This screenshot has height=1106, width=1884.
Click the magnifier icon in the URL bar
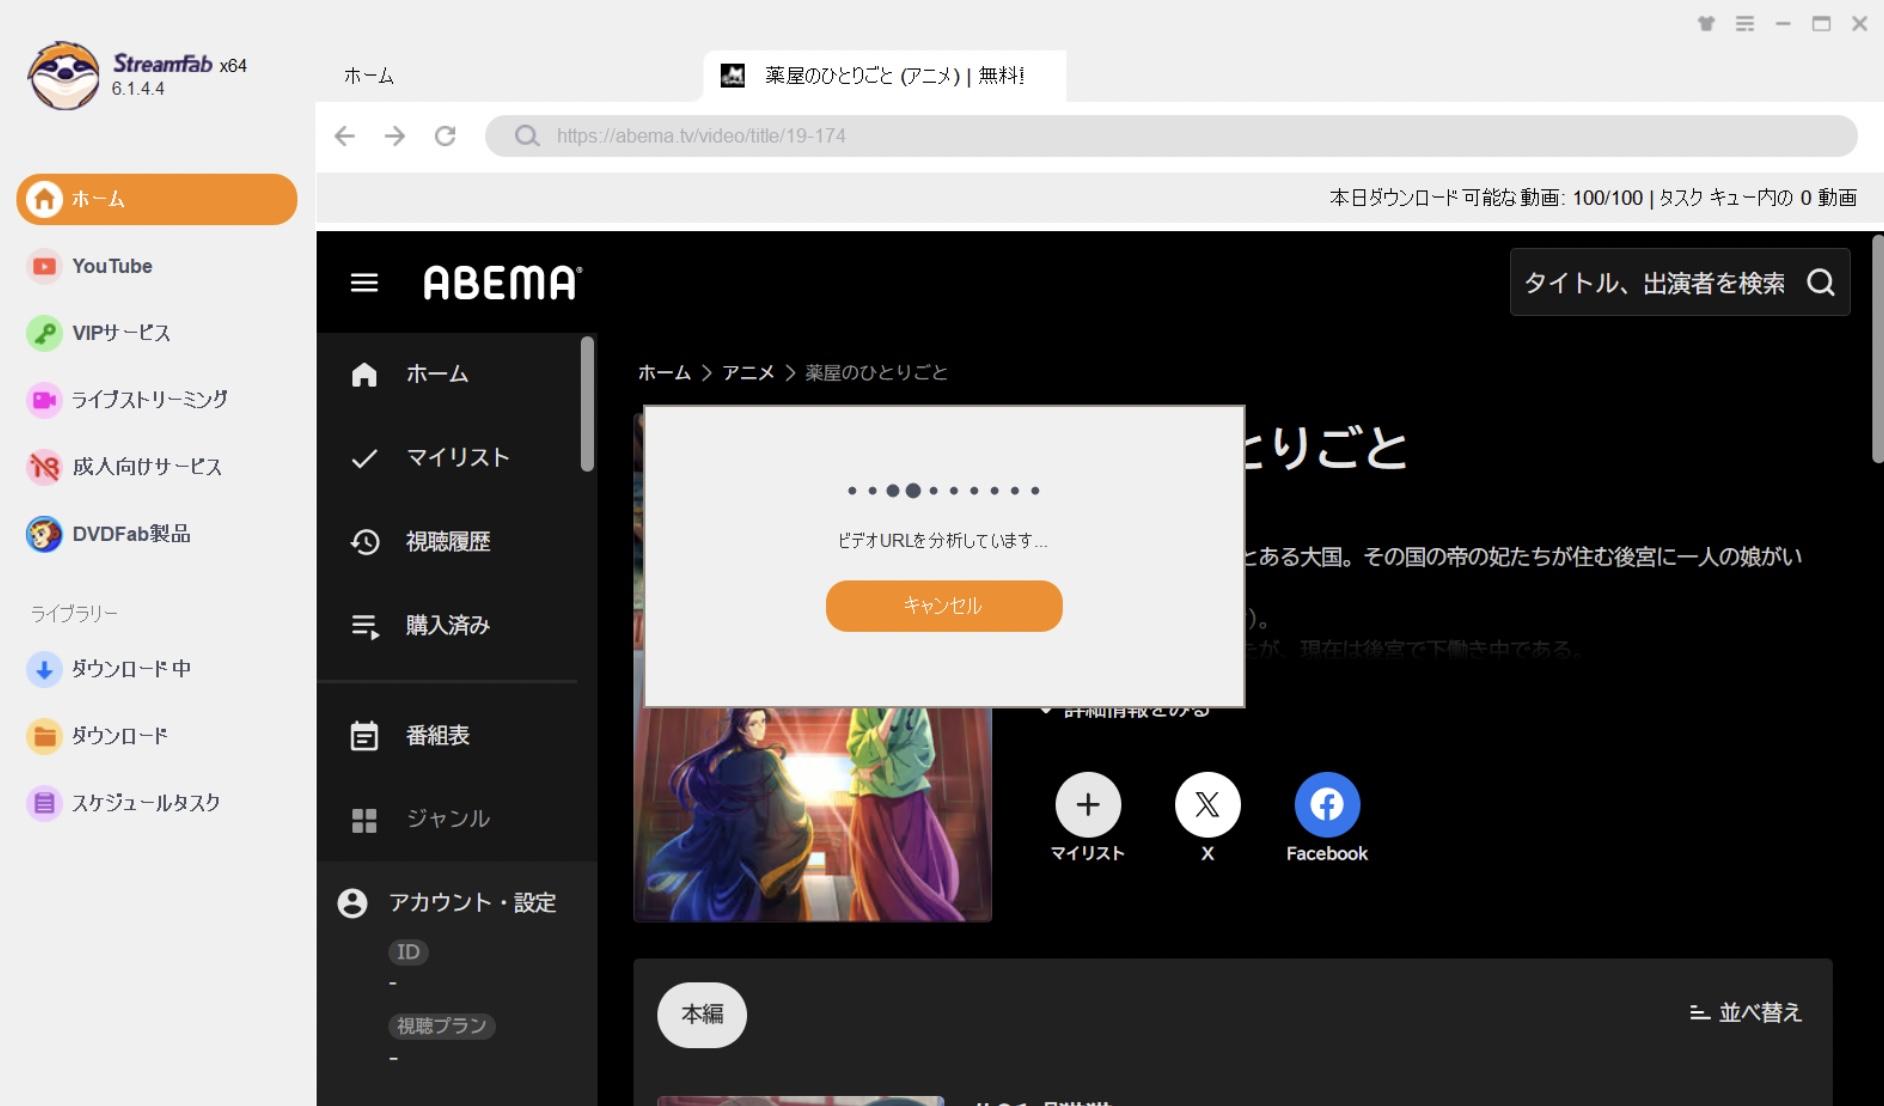tap(526, 136)
